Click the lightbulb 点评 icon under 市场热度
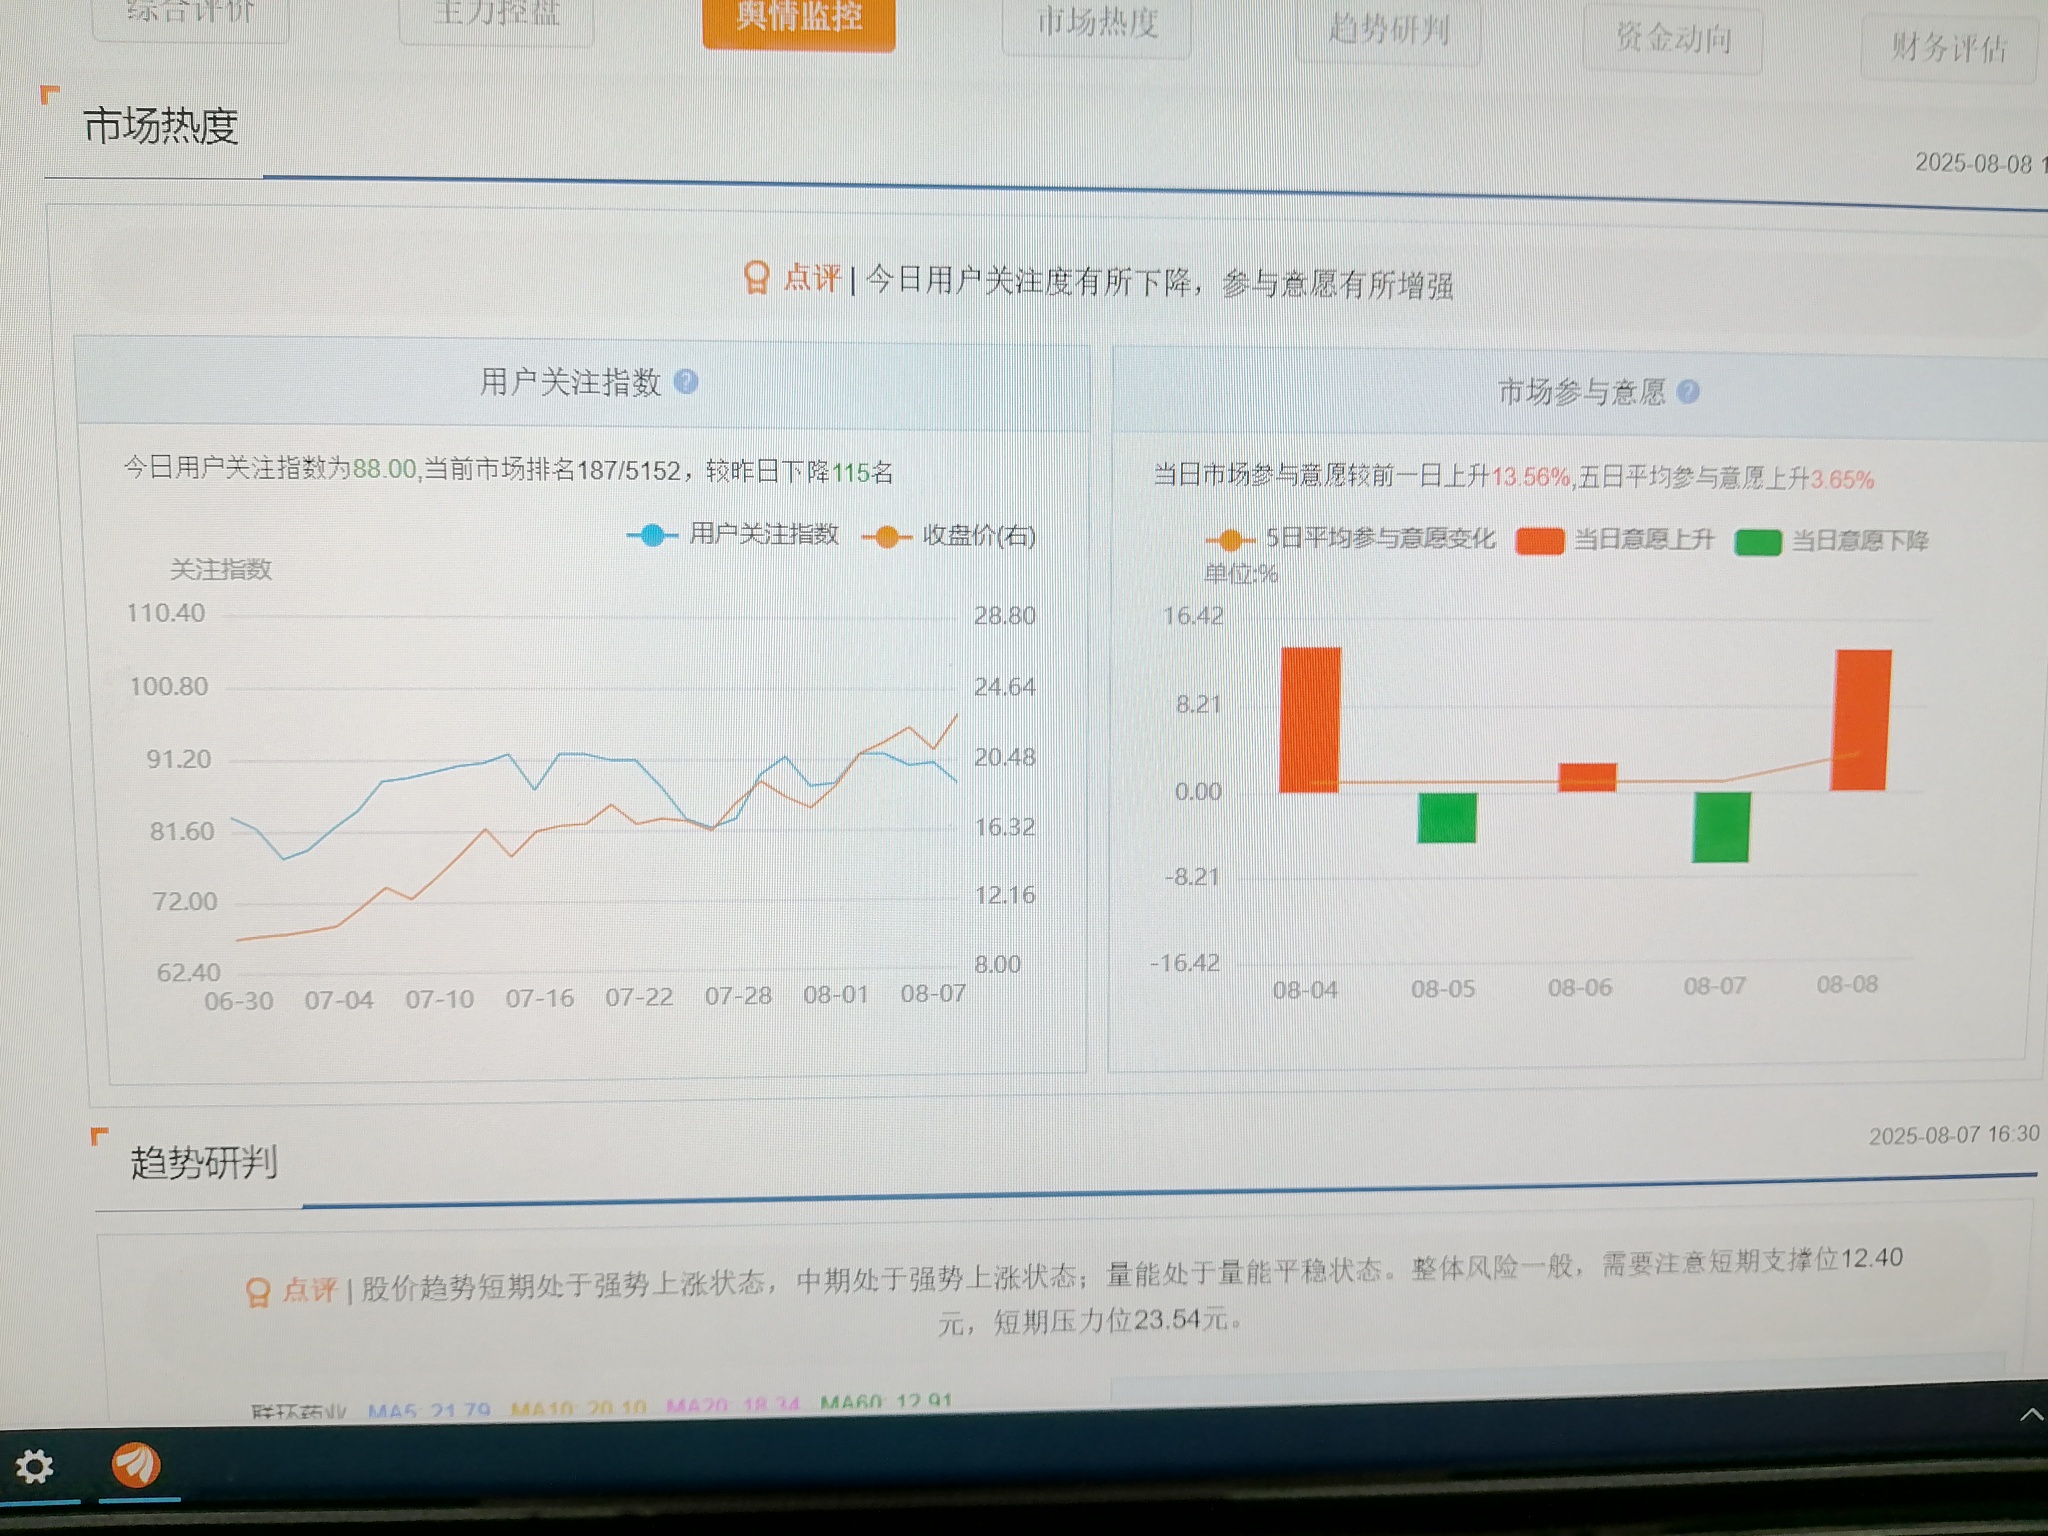The height and width of the screenshot is (1536, 2048). pos(757,277)
